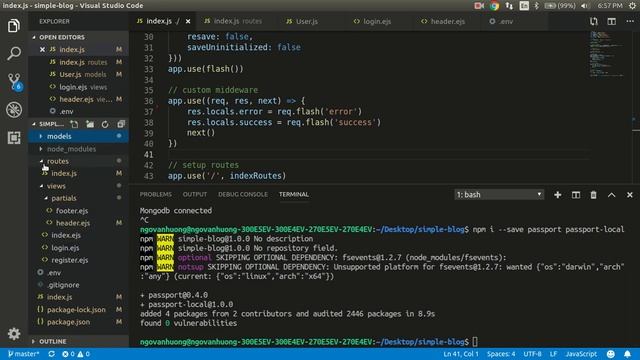Image resolution: width=640 pixels, height=360 pixels.
Task: Open the Problems panel tab
Action: click(x=156, y=195)
